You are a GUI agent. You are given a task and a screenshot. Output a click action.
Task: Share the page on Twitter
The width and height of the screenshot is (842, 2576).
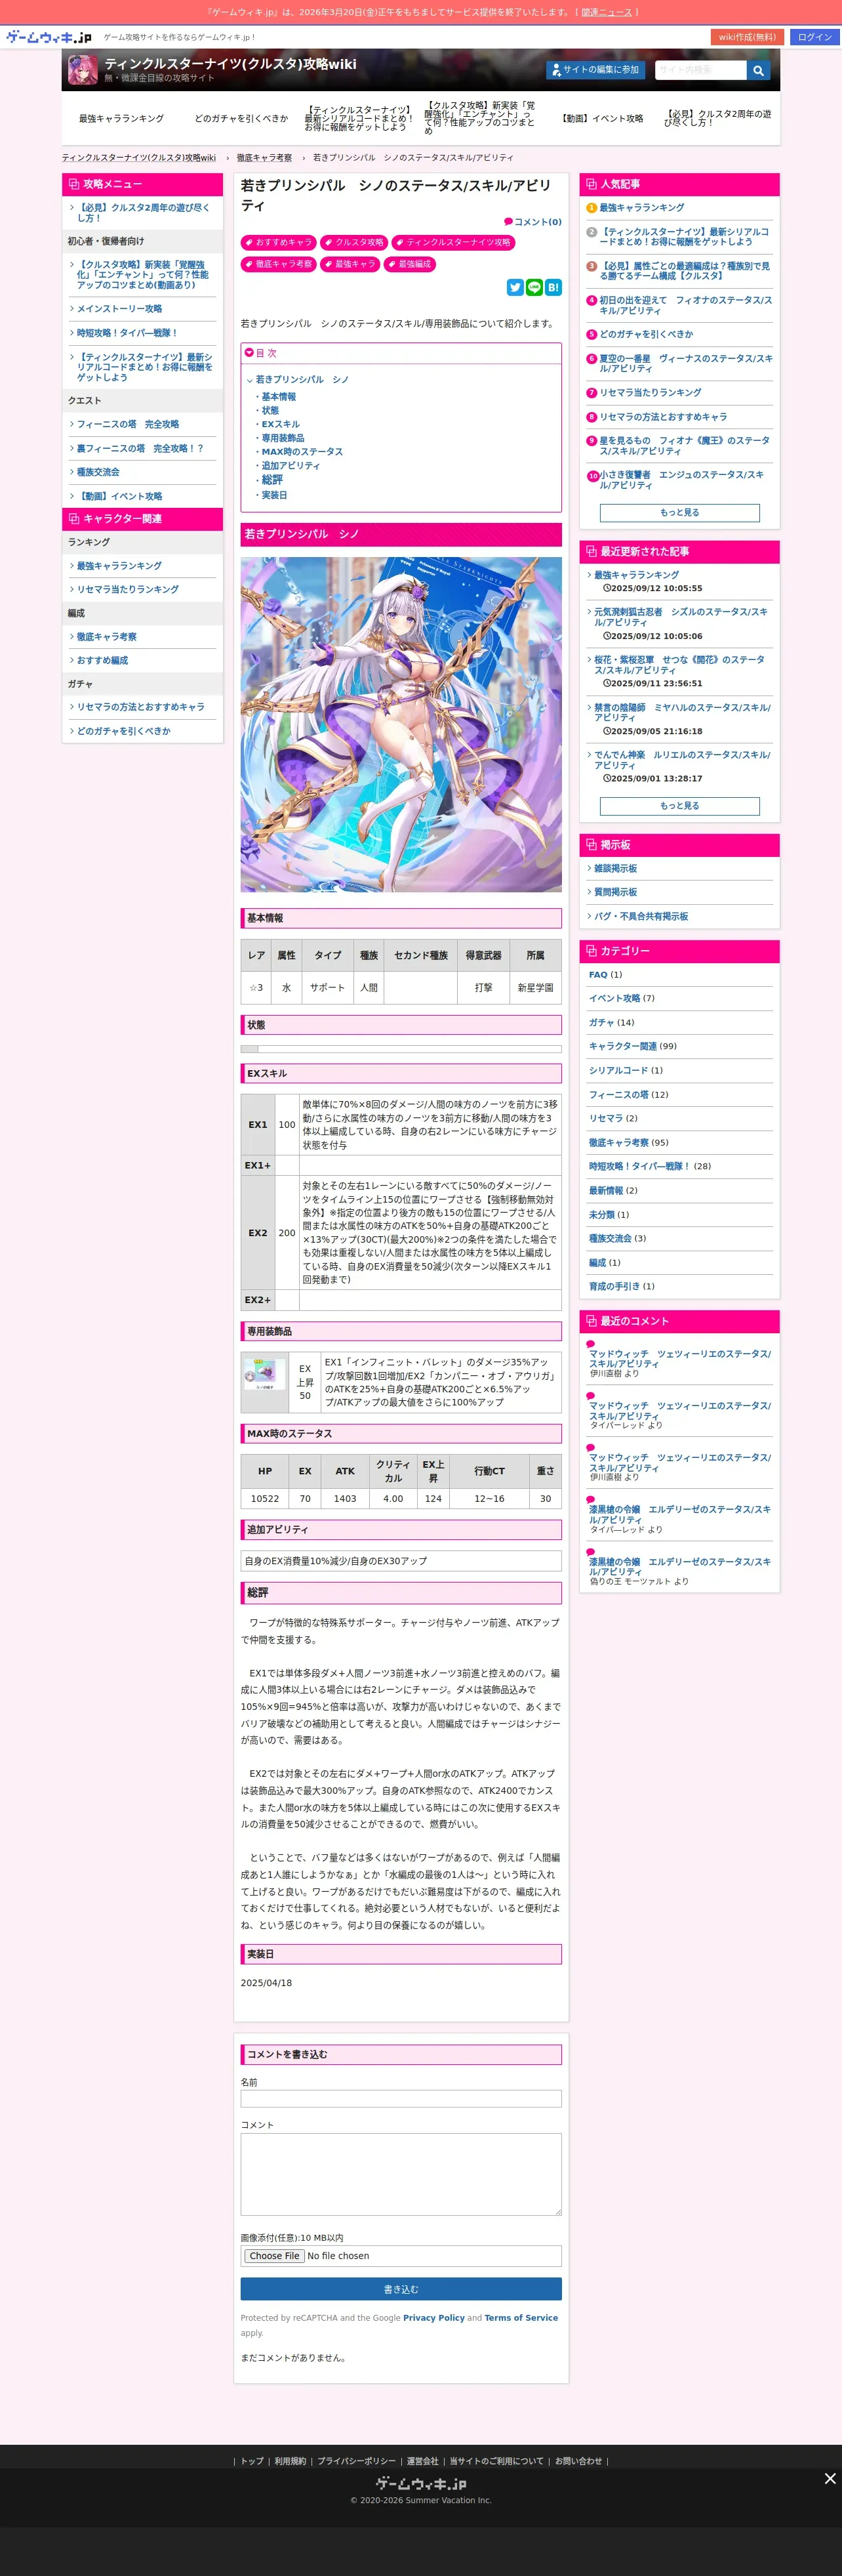tap(515, 287)
